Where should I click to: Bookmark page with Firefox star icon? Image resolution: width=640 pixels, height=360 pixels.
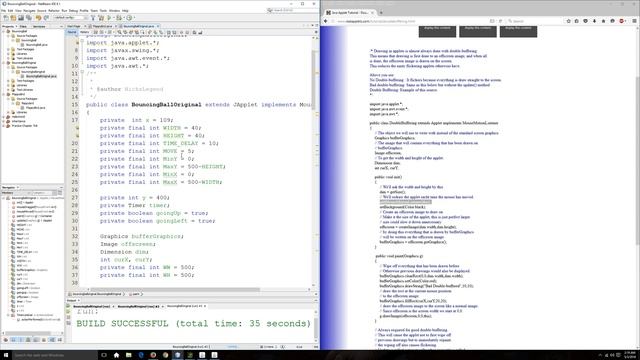tap(568, 21)
